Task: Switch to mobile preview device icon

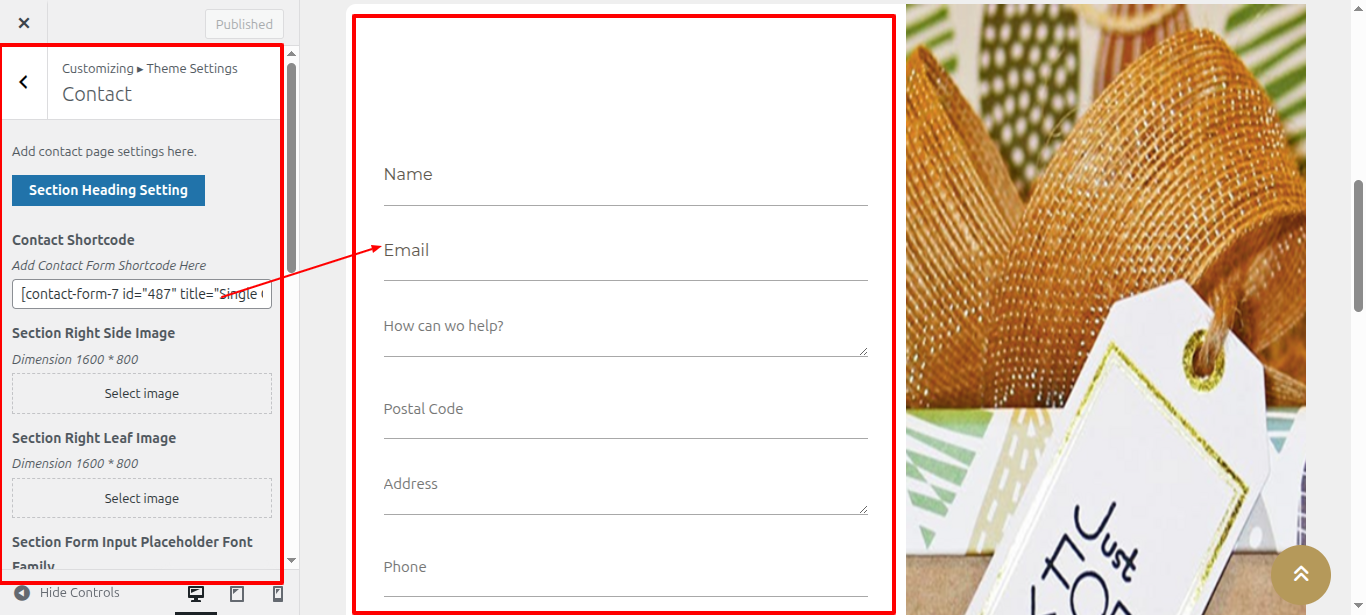Action: point(278,594)
